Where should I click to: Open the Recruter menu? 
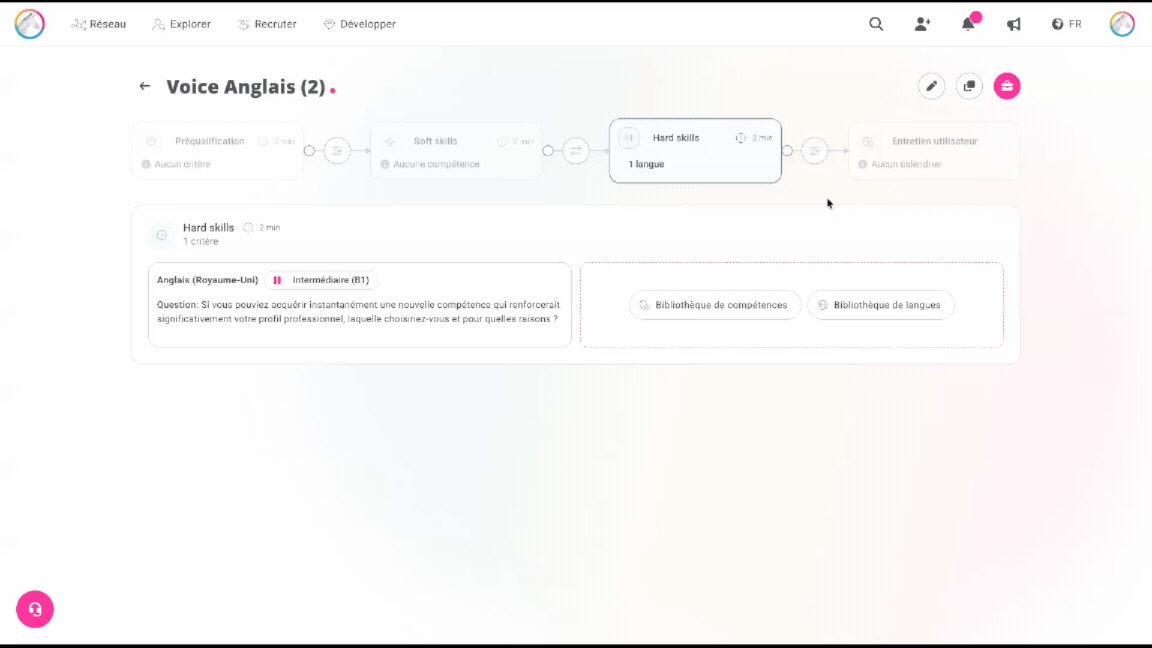267,24
